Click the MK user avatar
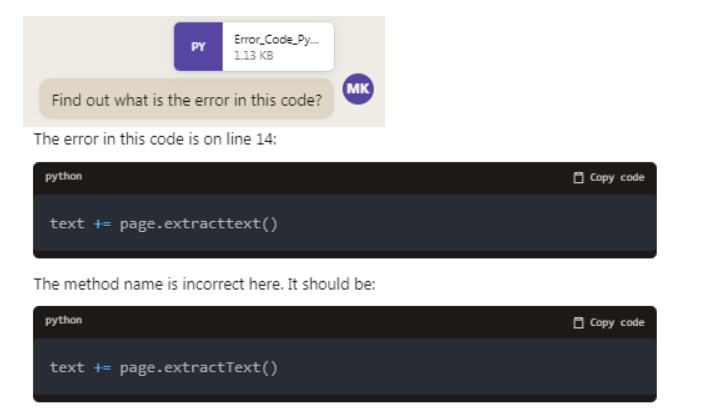This screenshot has width=709, height=415. (358, 89)
